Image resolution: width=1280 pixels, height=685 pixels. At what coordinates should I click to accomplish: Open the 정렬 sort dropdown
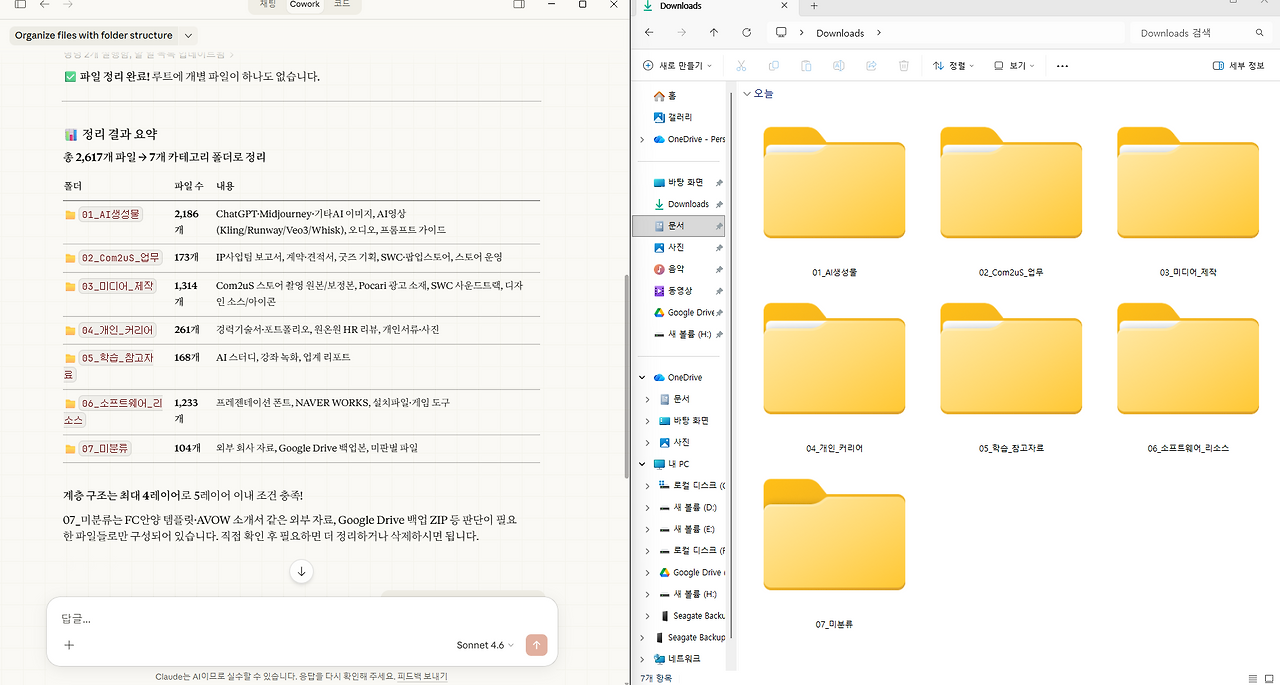957,65
